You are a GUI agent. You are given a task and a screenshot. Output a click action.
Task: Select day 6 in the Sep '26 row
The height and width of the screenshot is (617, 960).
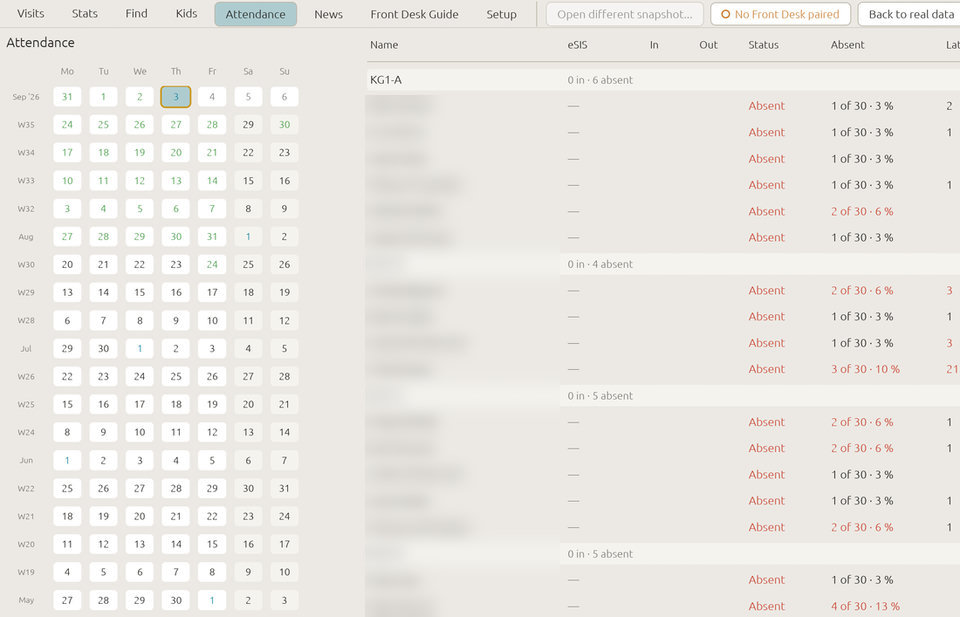click(284, 97)
